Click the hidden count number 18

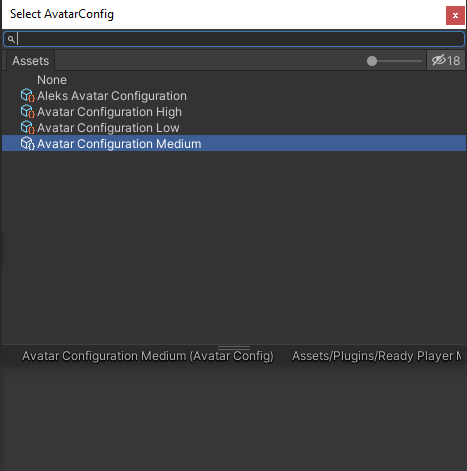tap(453, 61)
